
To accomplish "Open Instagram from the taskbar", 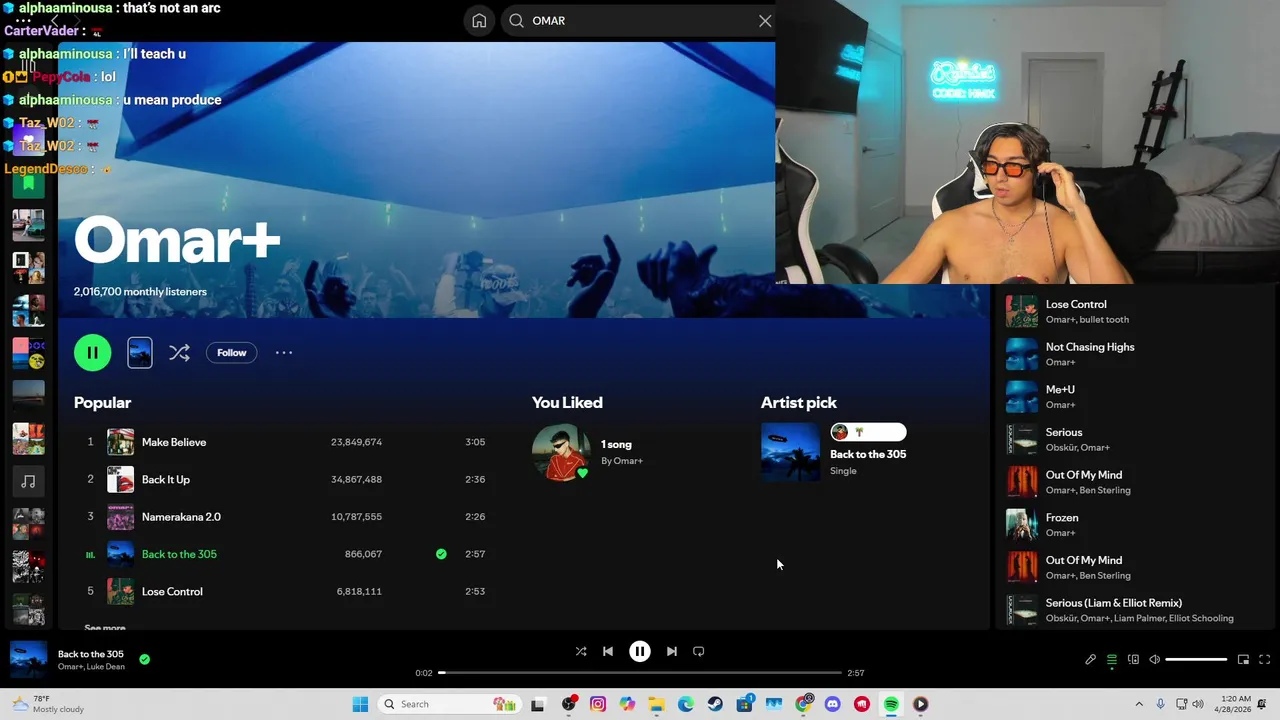I will pyautogui.click(x=598, y=704).
